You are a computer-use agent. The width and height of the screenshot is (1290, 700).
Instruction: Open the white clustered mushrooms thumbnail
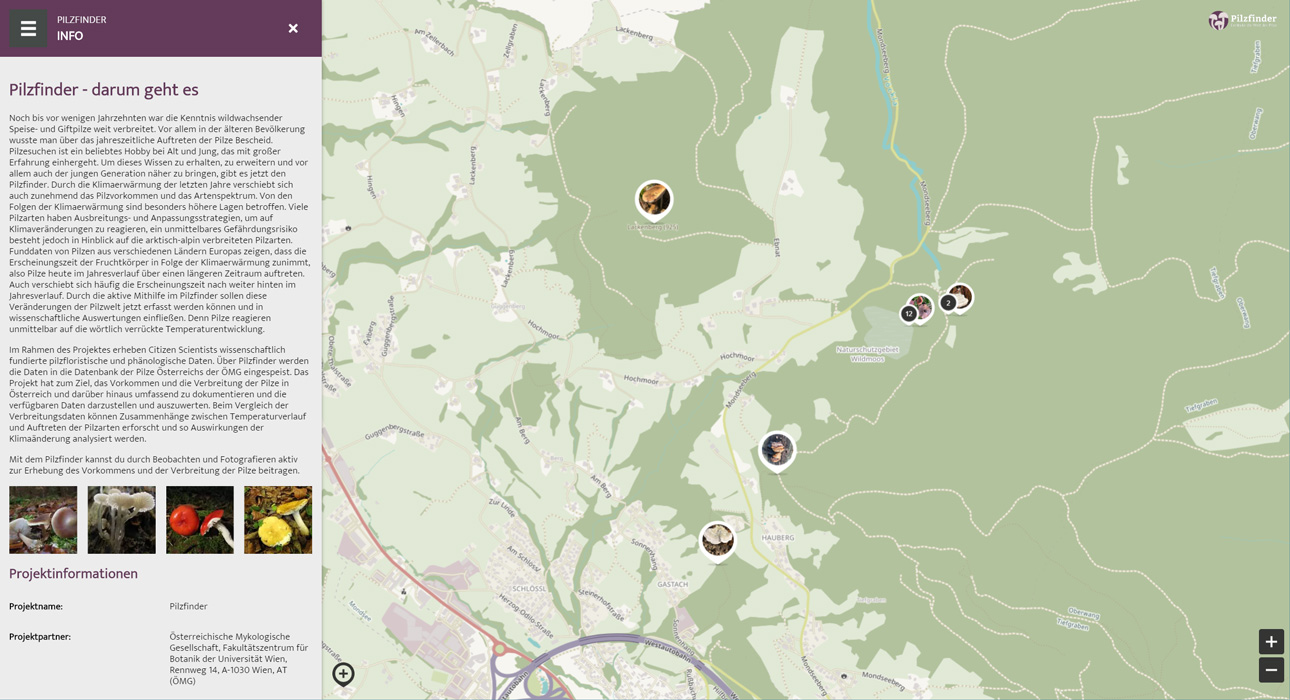[x=121, y=520]
